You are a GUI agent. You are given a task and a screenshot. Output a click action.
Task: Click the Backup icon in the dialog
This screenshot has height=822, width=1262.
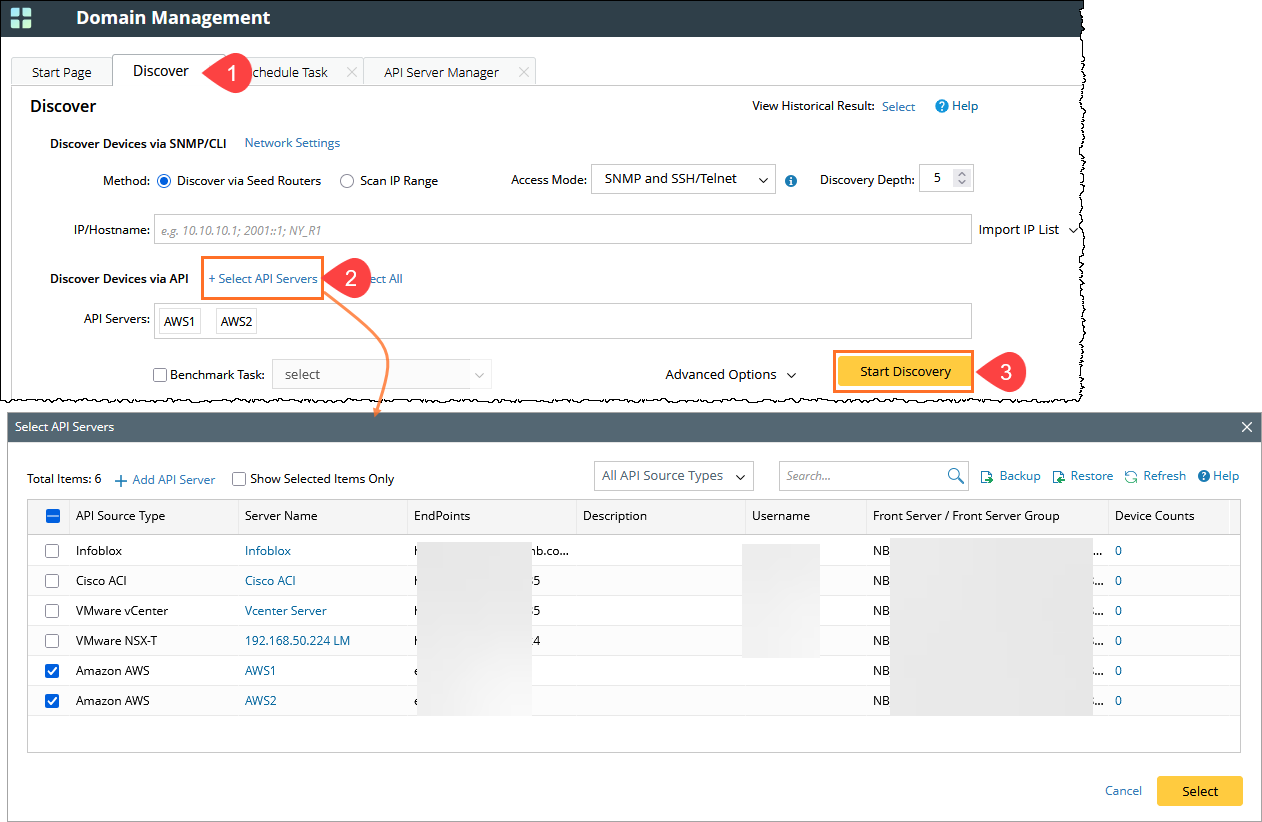(x=986, y=476)
